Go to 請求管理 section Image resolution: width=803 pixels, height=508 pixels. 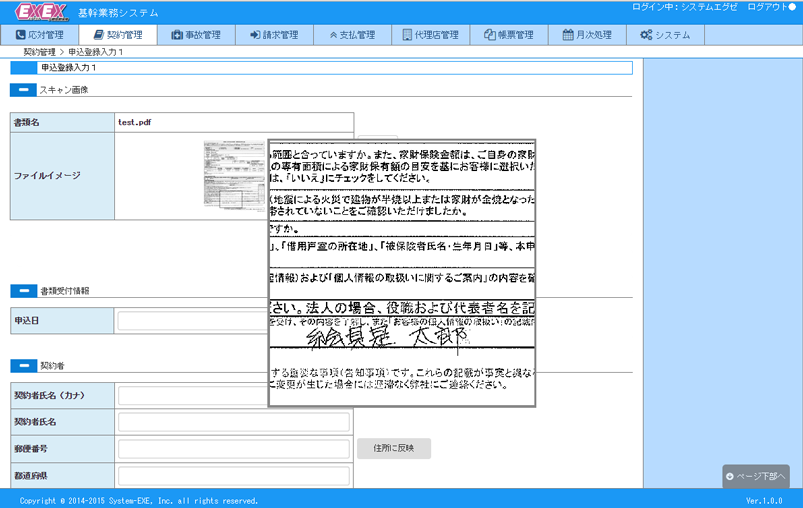[x=274, y=35]
